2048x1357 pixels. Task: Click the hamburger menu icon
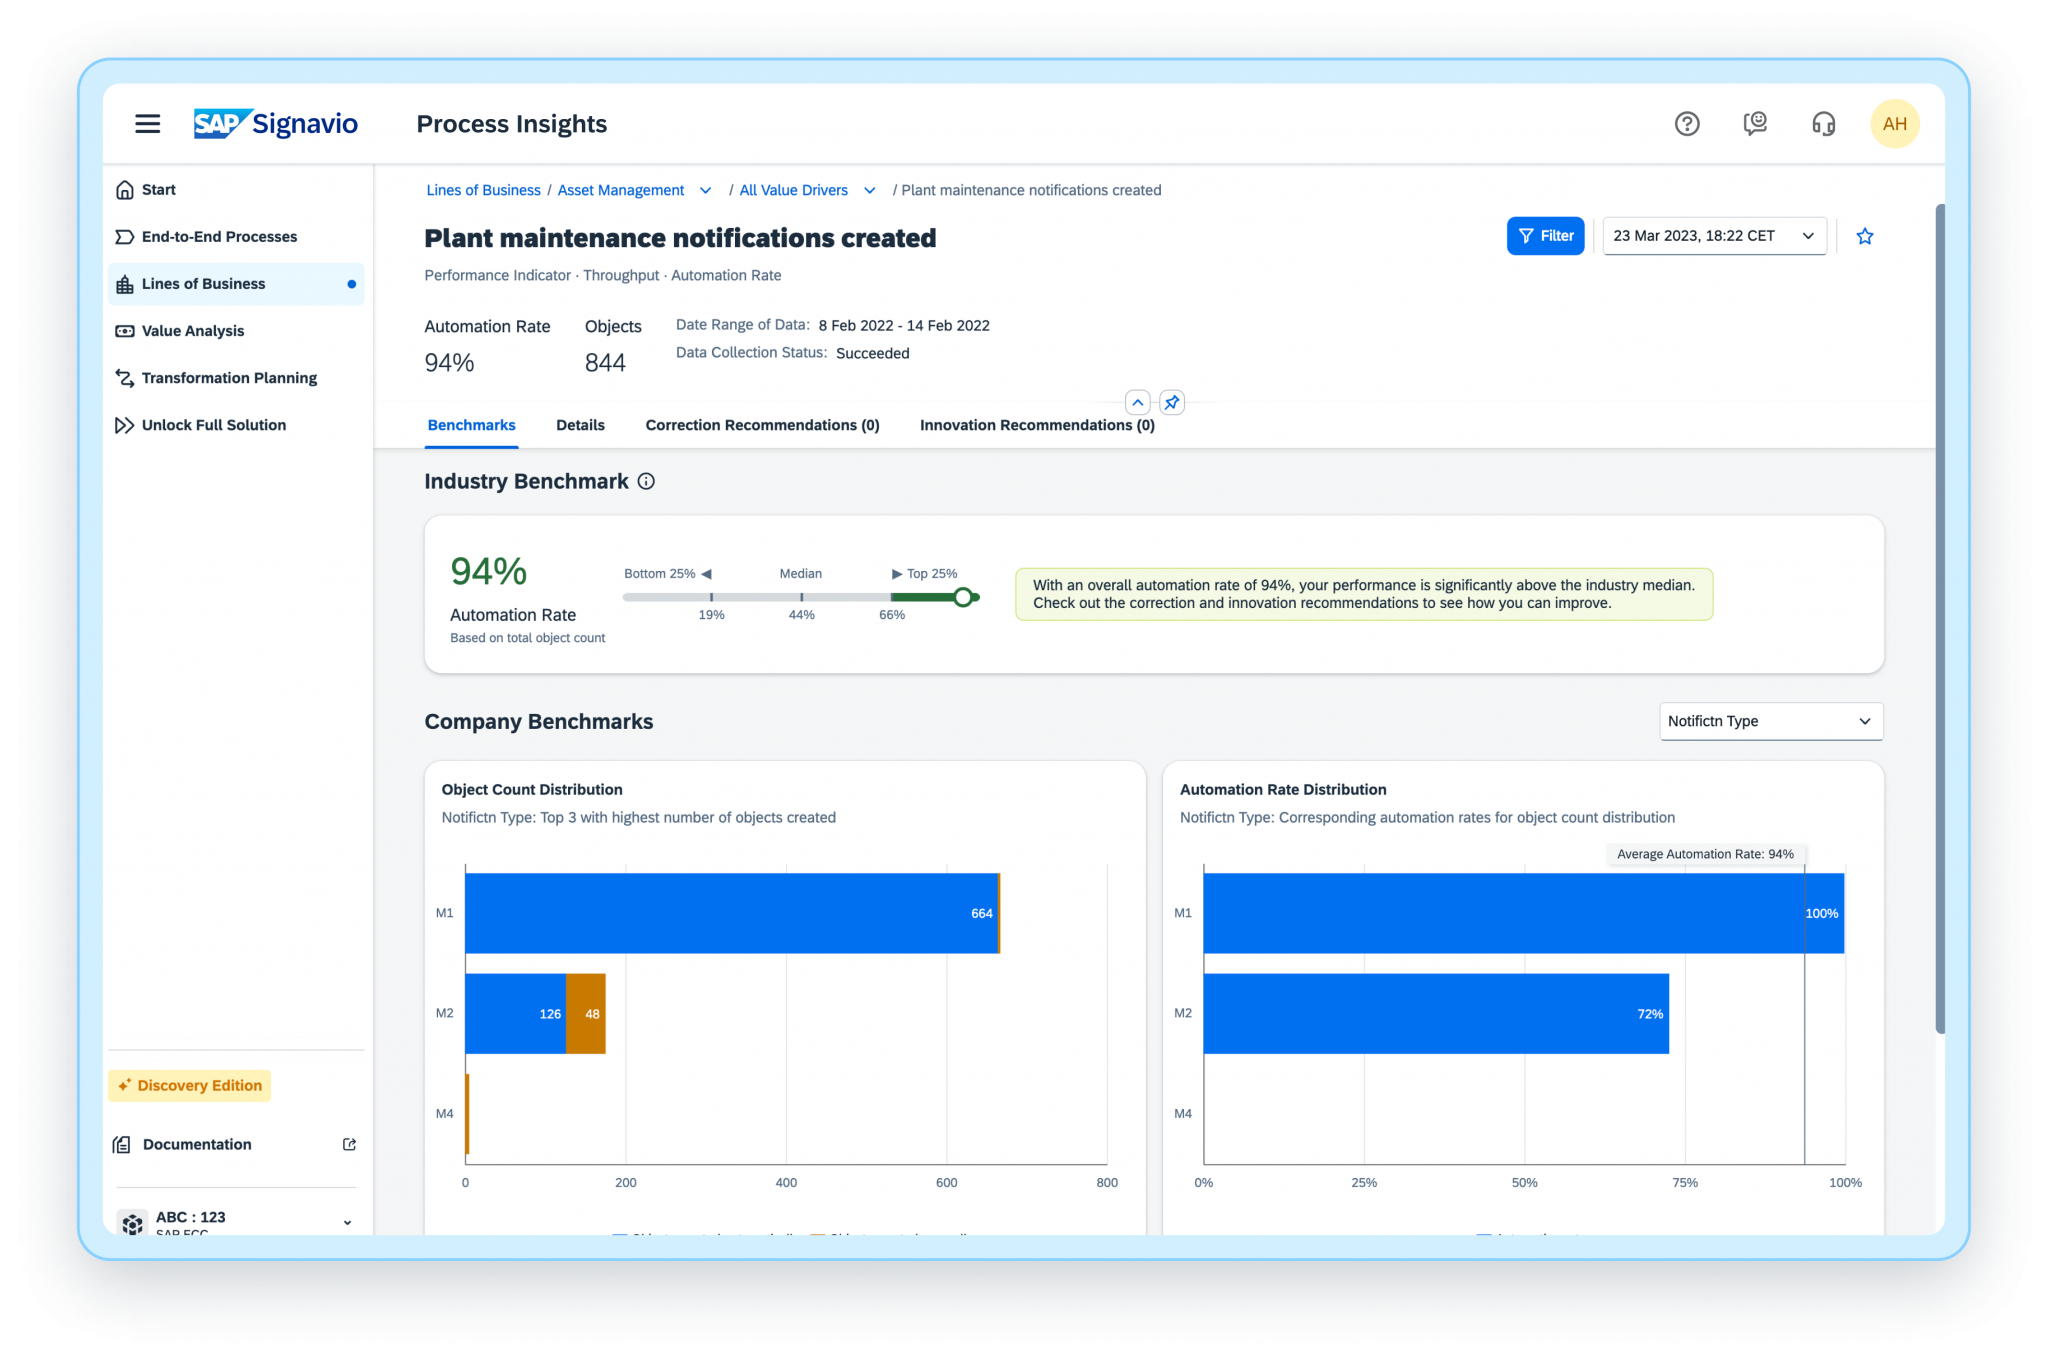point(147,123)
